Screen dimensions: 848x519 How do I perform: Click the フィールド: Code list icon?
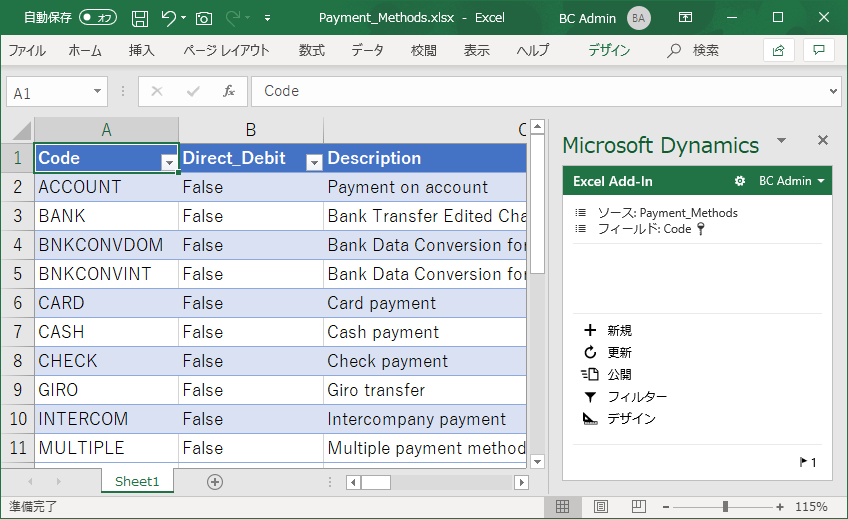(581, 229)
